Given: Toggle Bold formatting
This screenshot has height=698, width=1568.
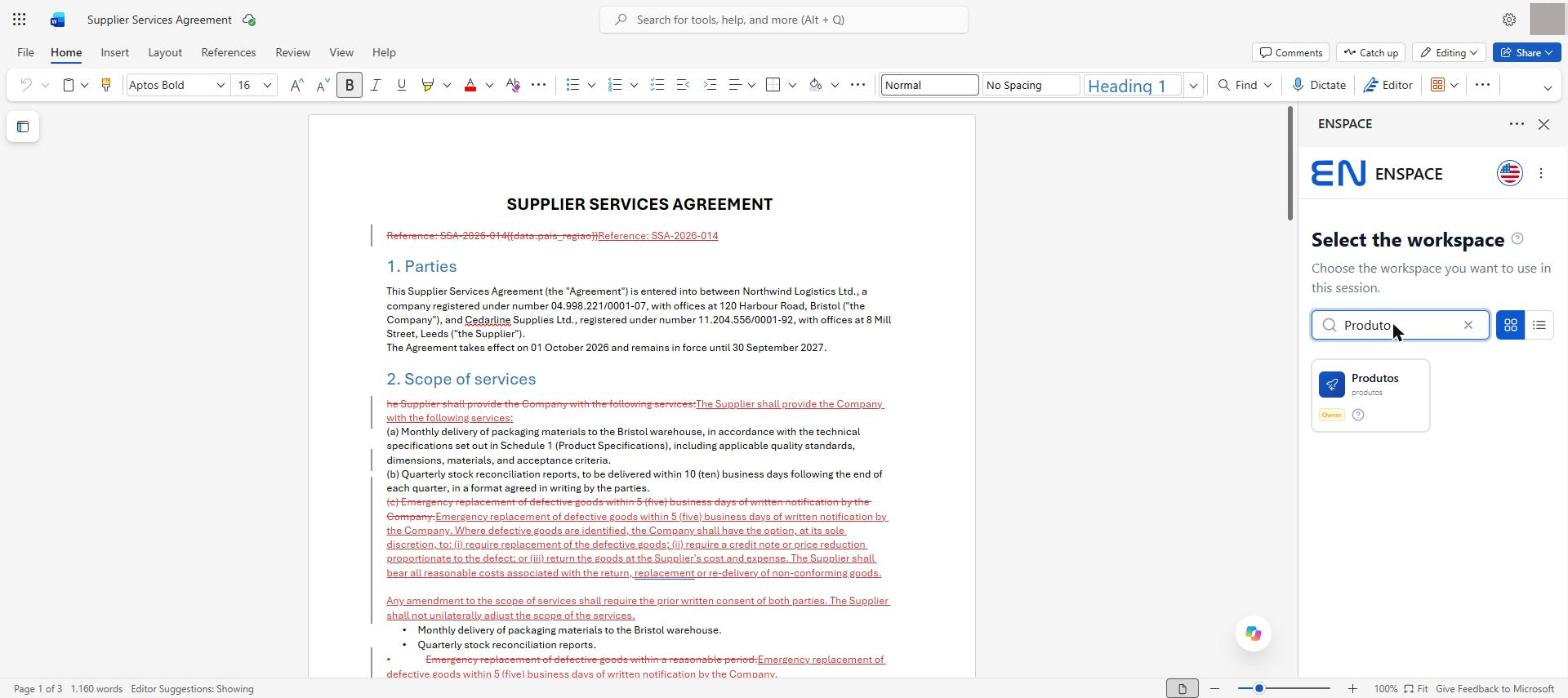Looking at the screenshot, I should [349, 85].
